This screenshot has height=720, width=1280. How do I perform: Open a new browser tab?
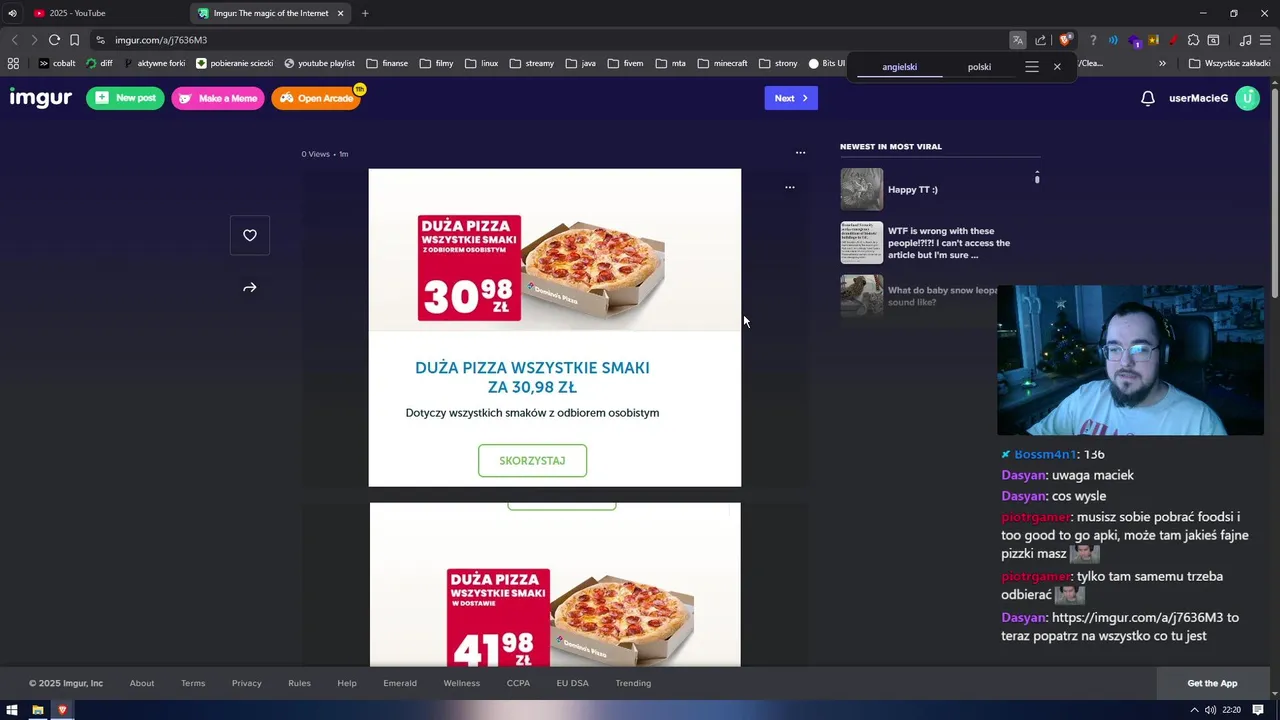(x=365, y=13)
